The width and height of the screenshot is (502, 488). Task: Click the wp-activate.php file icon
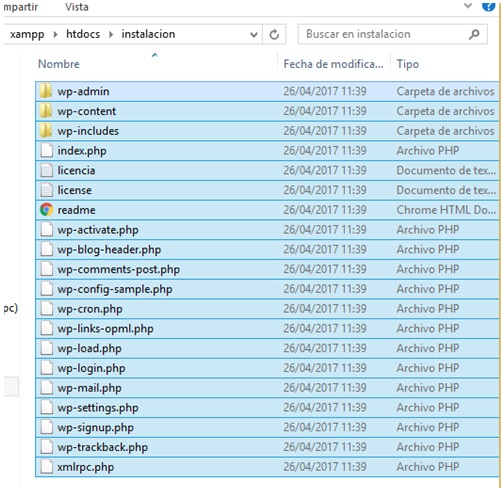pos(46,229)
